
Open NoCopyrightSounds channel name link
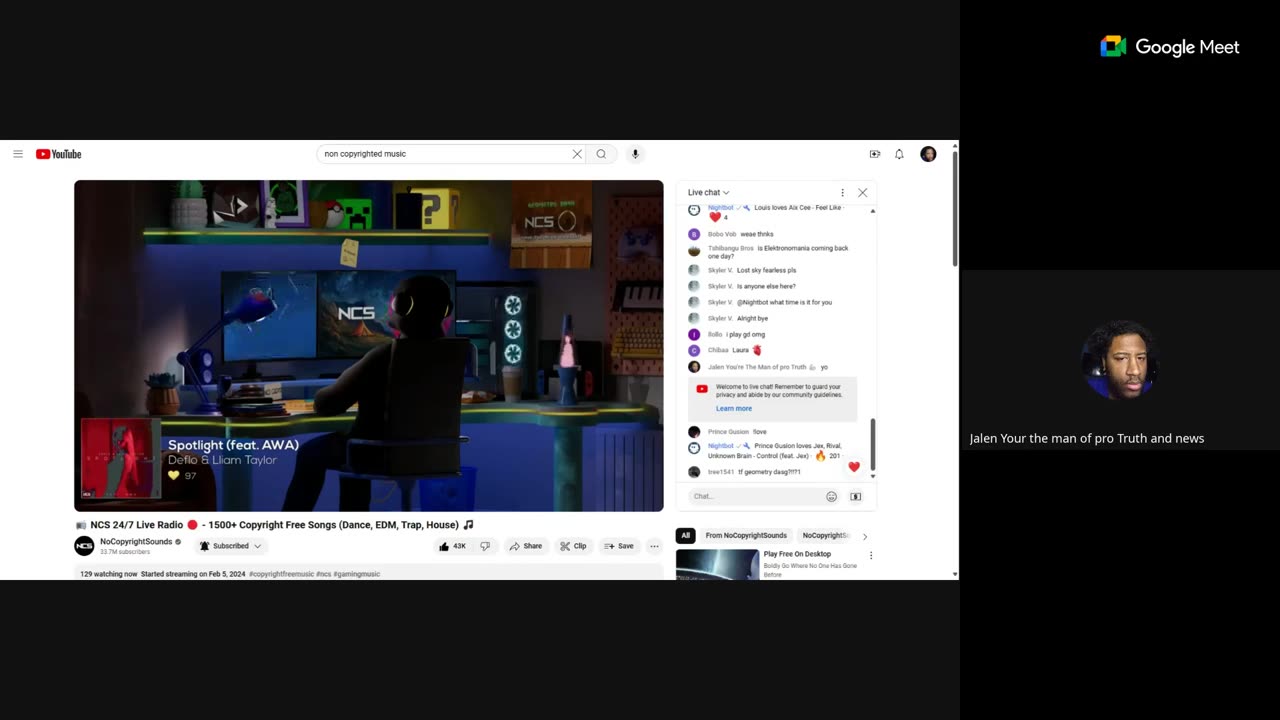point(136,542)
